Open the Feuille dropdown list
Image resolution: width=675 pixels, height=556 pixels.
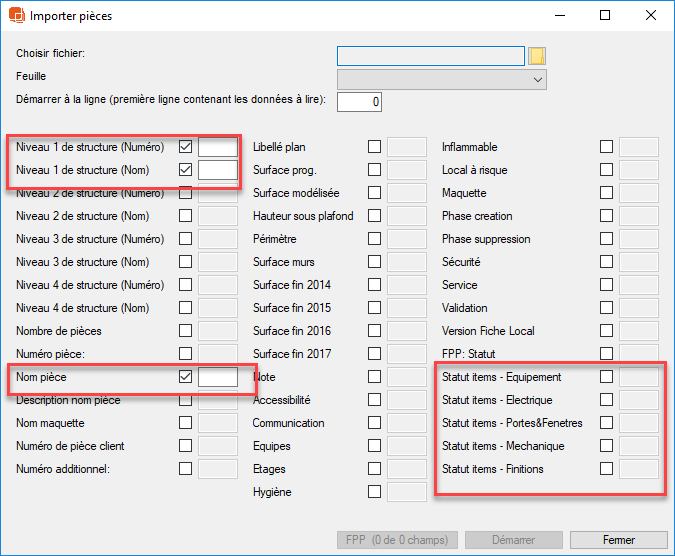click(x=442, y=79)
